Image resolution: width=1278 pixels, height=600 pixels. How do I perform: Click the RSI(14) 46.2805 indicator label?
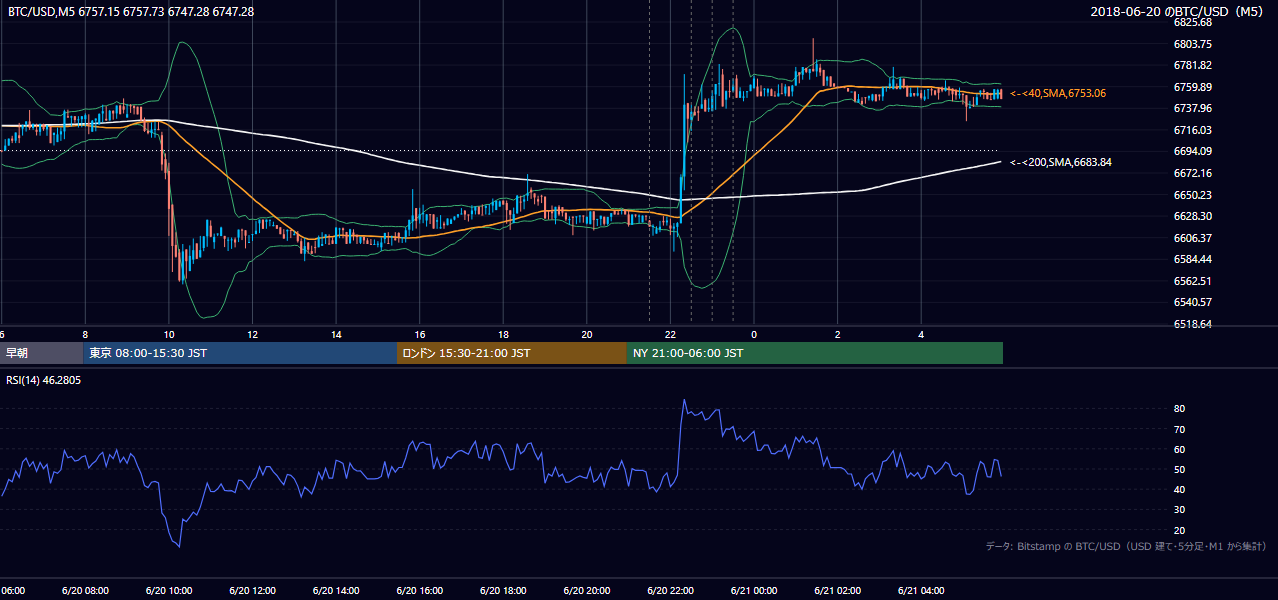click(43, 381)
